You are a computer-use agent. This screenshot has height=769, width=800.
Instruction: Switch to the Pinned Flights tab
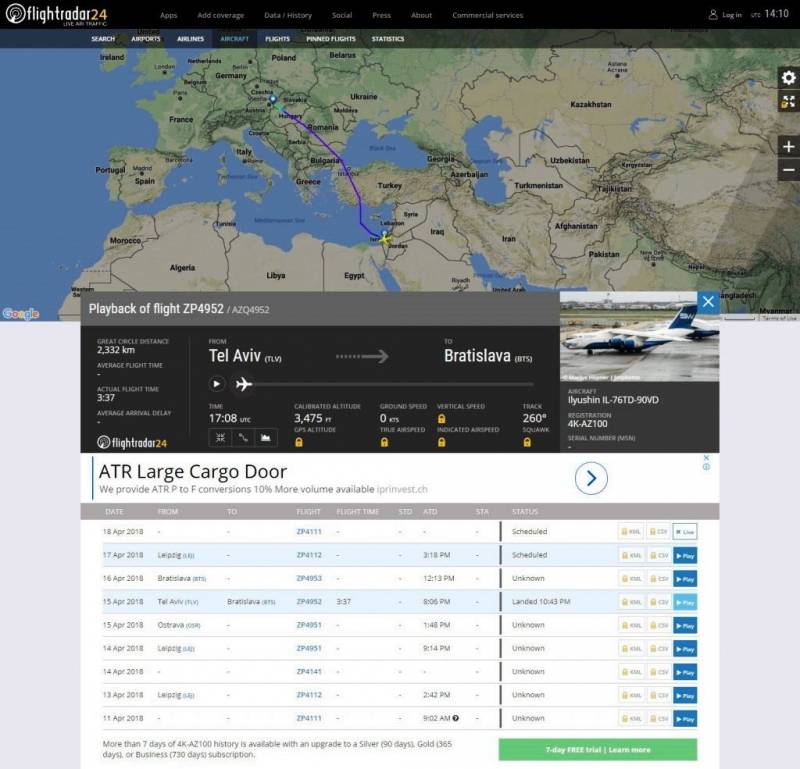(331, 39)
